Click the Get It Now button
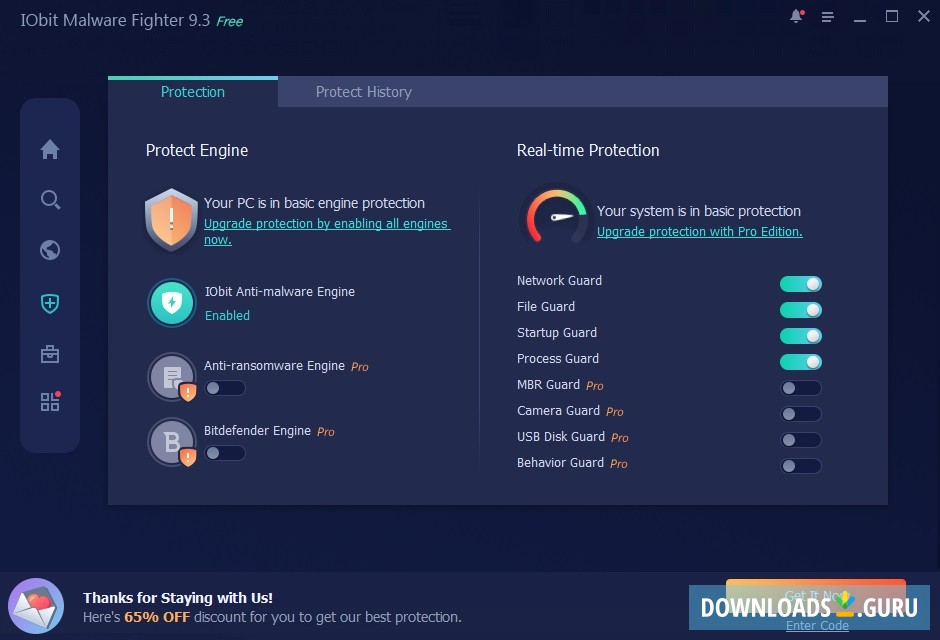 point(815,595)
